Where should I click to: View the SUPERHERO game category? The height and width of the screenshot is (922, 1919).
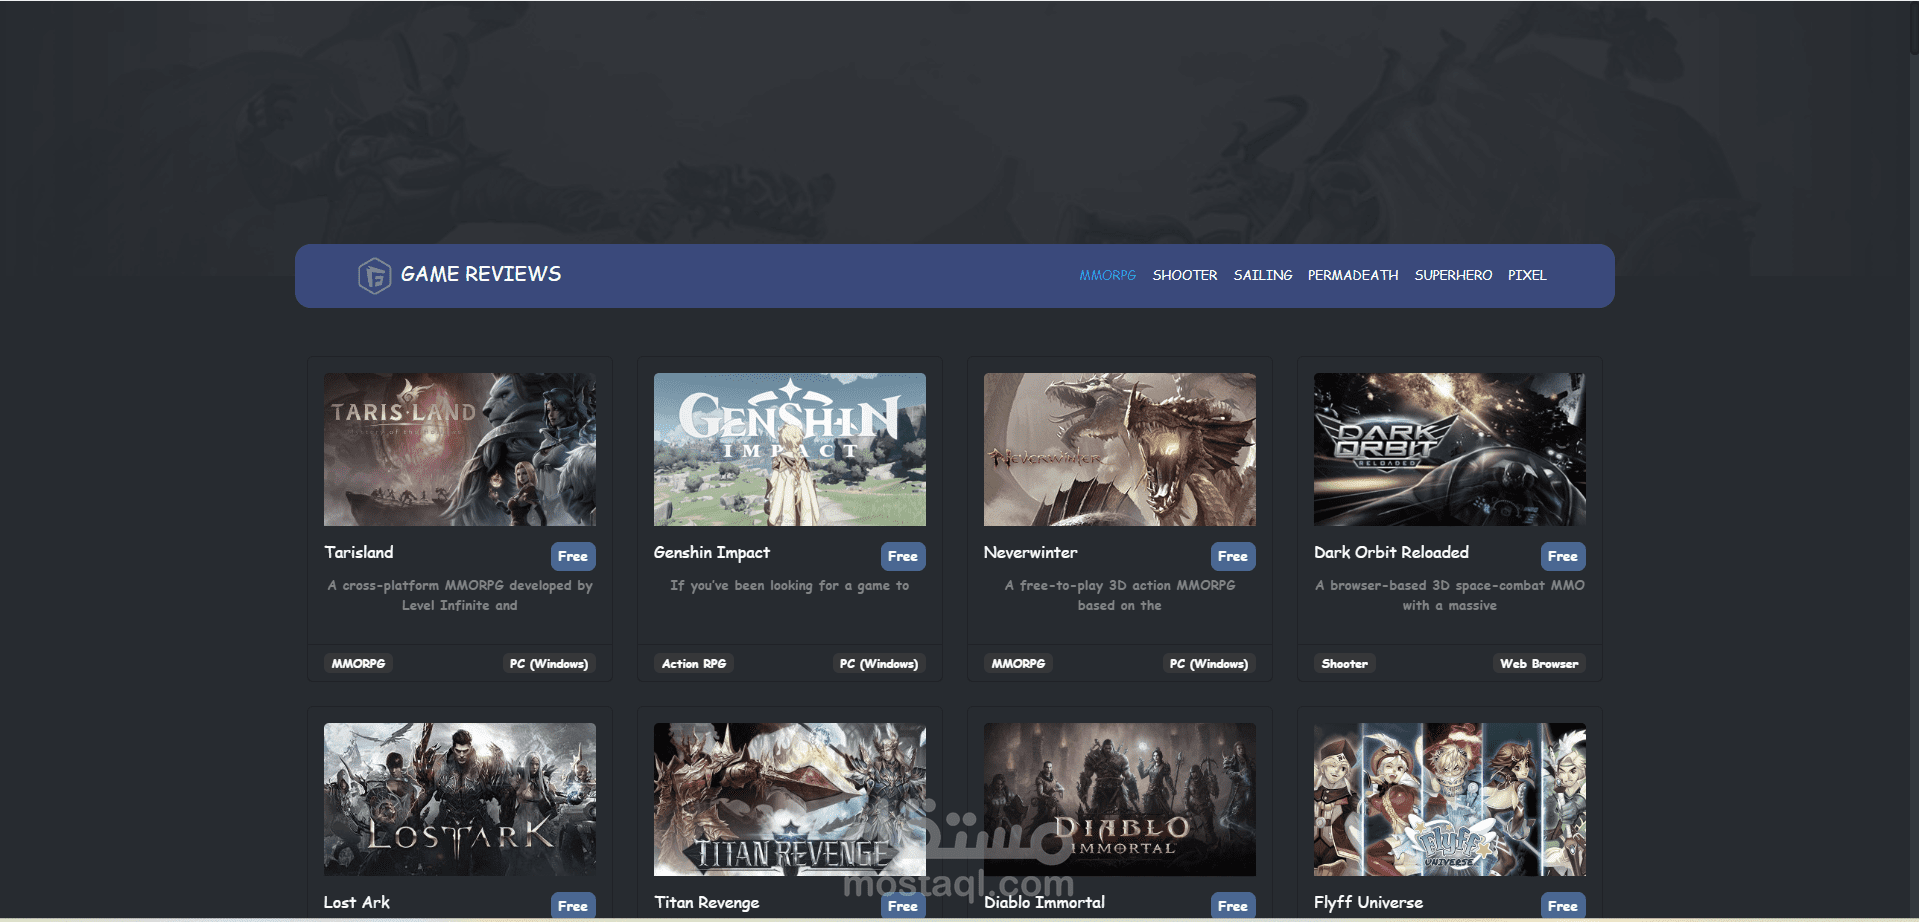coord(1453,275)
